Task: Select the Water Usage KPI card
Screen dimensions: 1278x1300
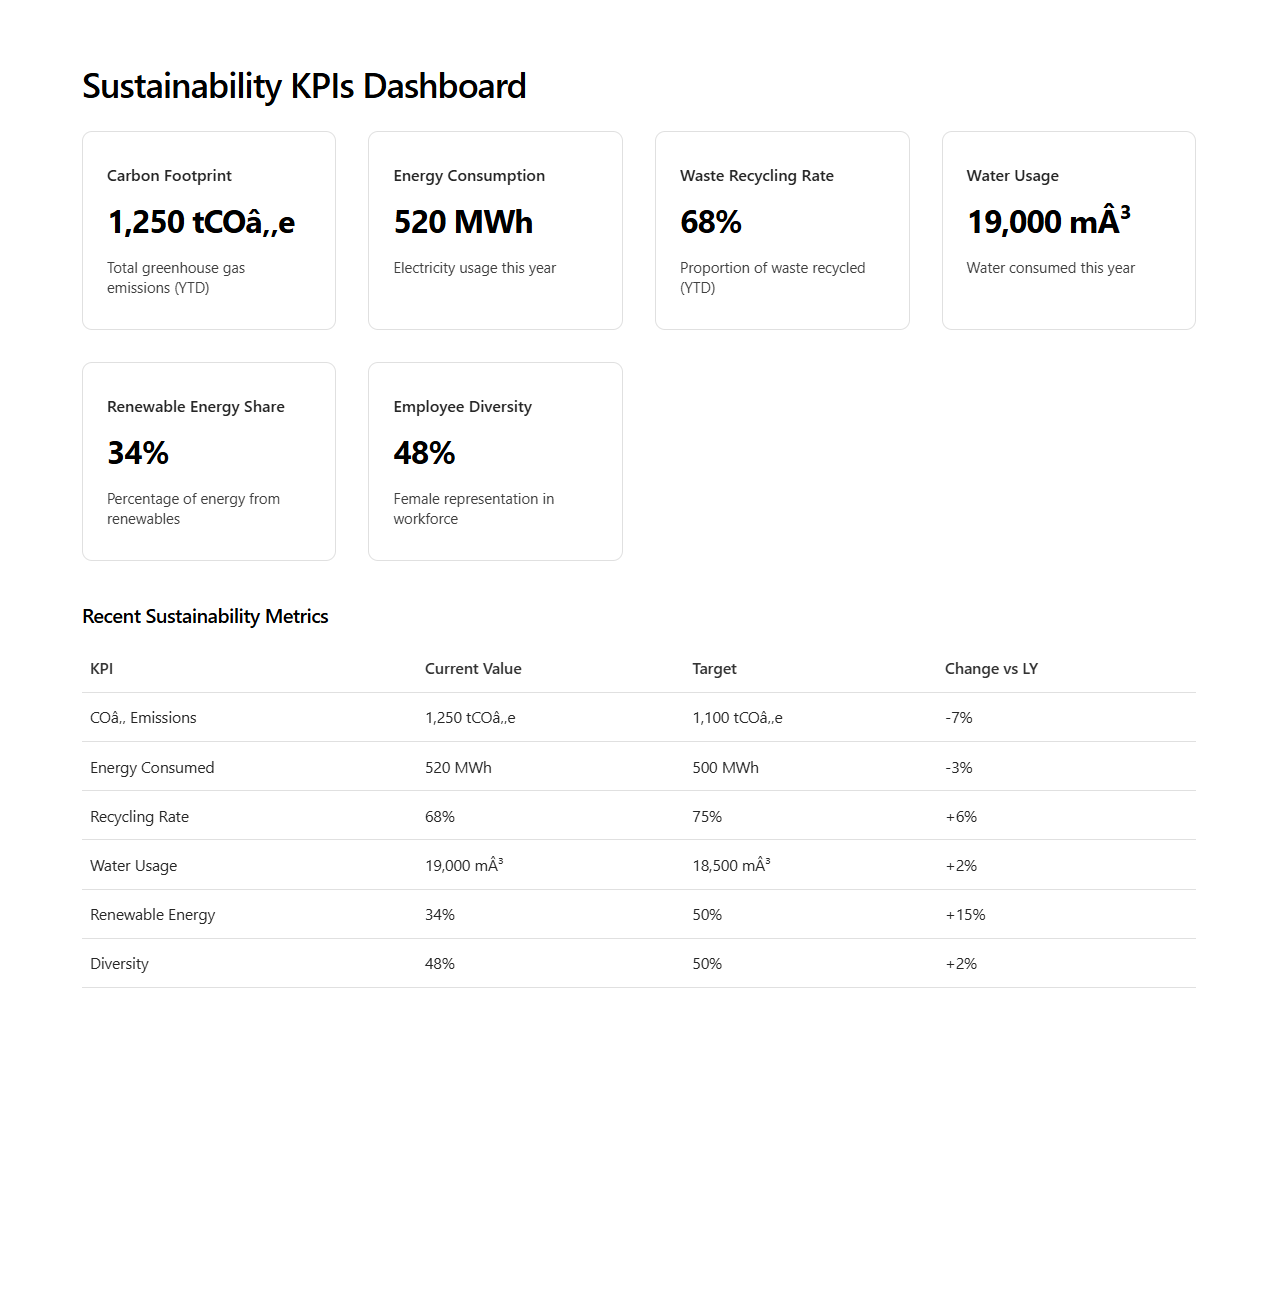Action: tap(1067, 229)
